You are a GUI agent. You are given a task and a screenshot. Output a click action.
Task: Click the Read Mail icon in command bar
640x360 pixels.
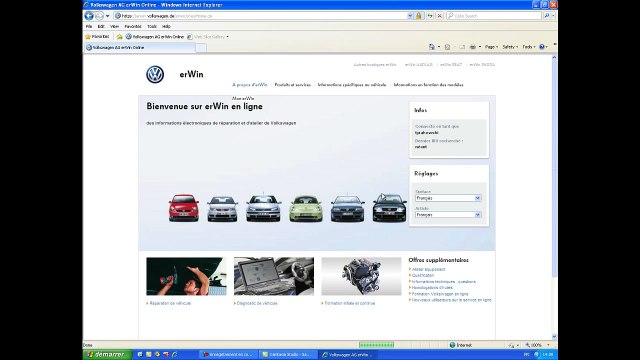tap(462, 47)
